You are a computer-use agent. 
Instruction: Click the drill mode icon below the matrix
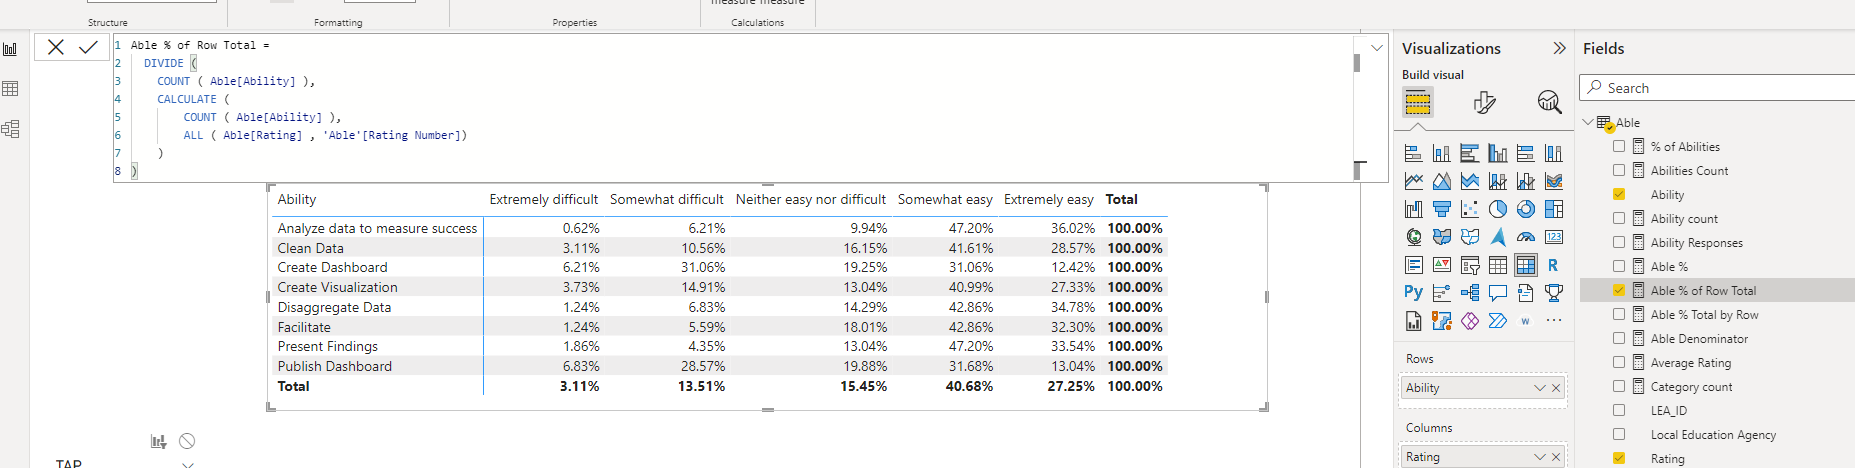158,441
